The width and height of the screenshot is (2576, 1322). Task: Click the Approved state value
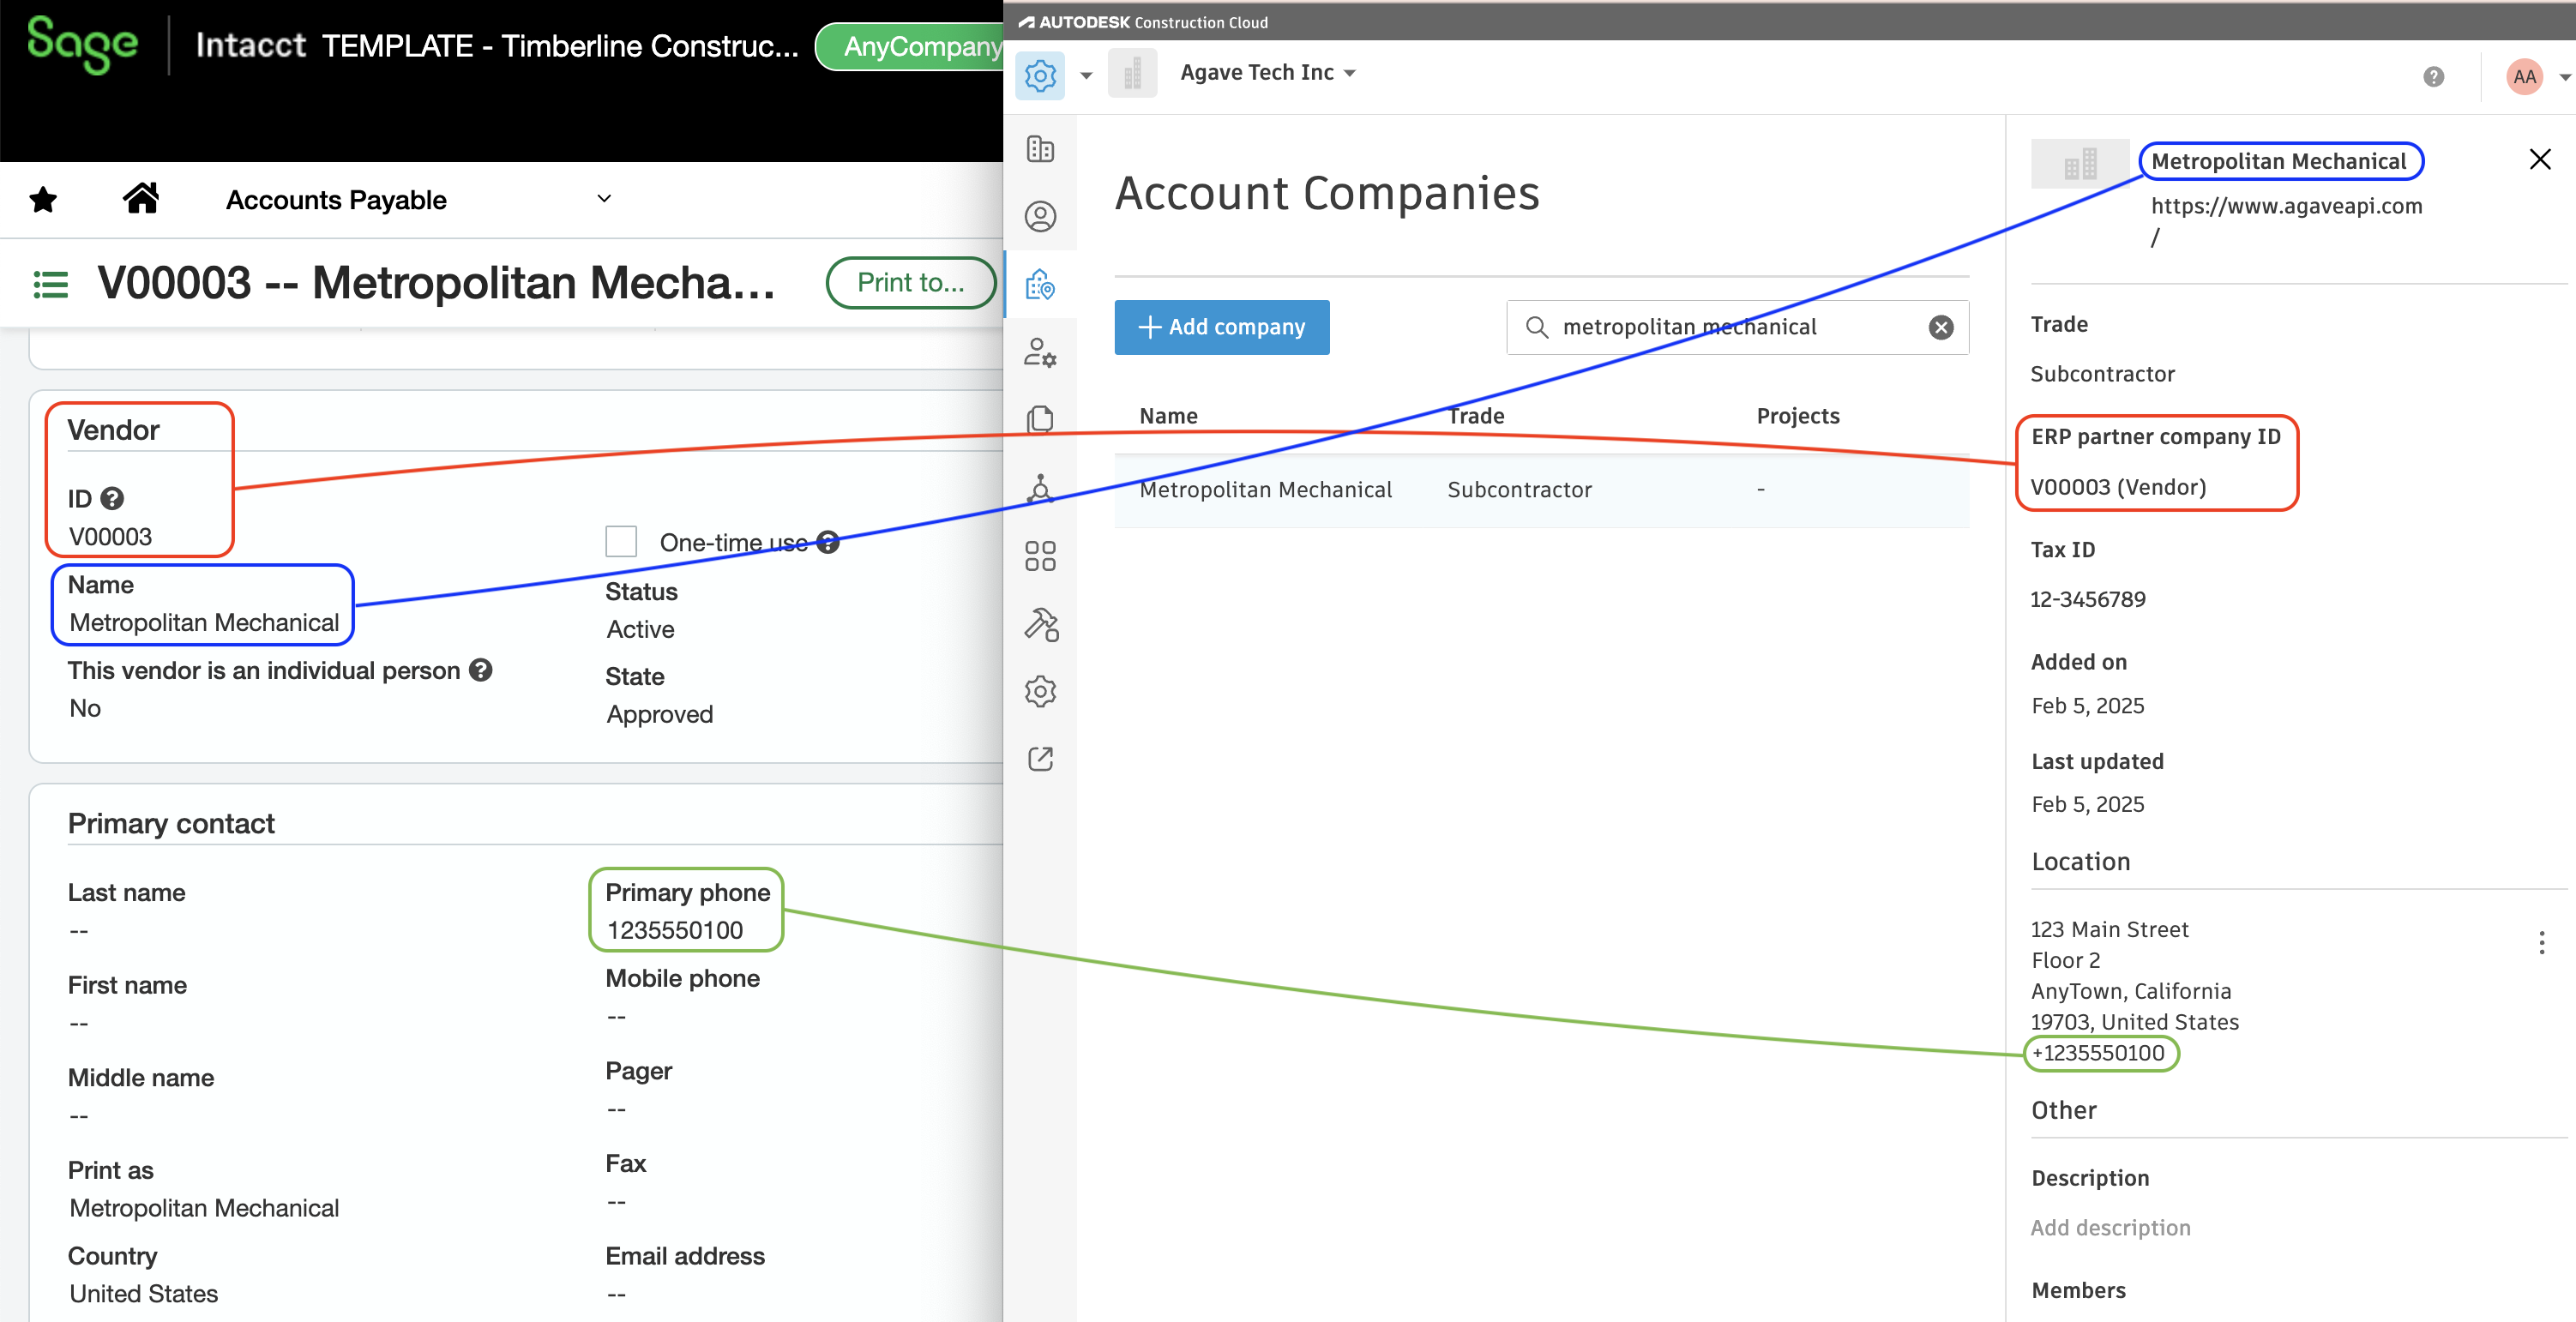pos(659,714)
